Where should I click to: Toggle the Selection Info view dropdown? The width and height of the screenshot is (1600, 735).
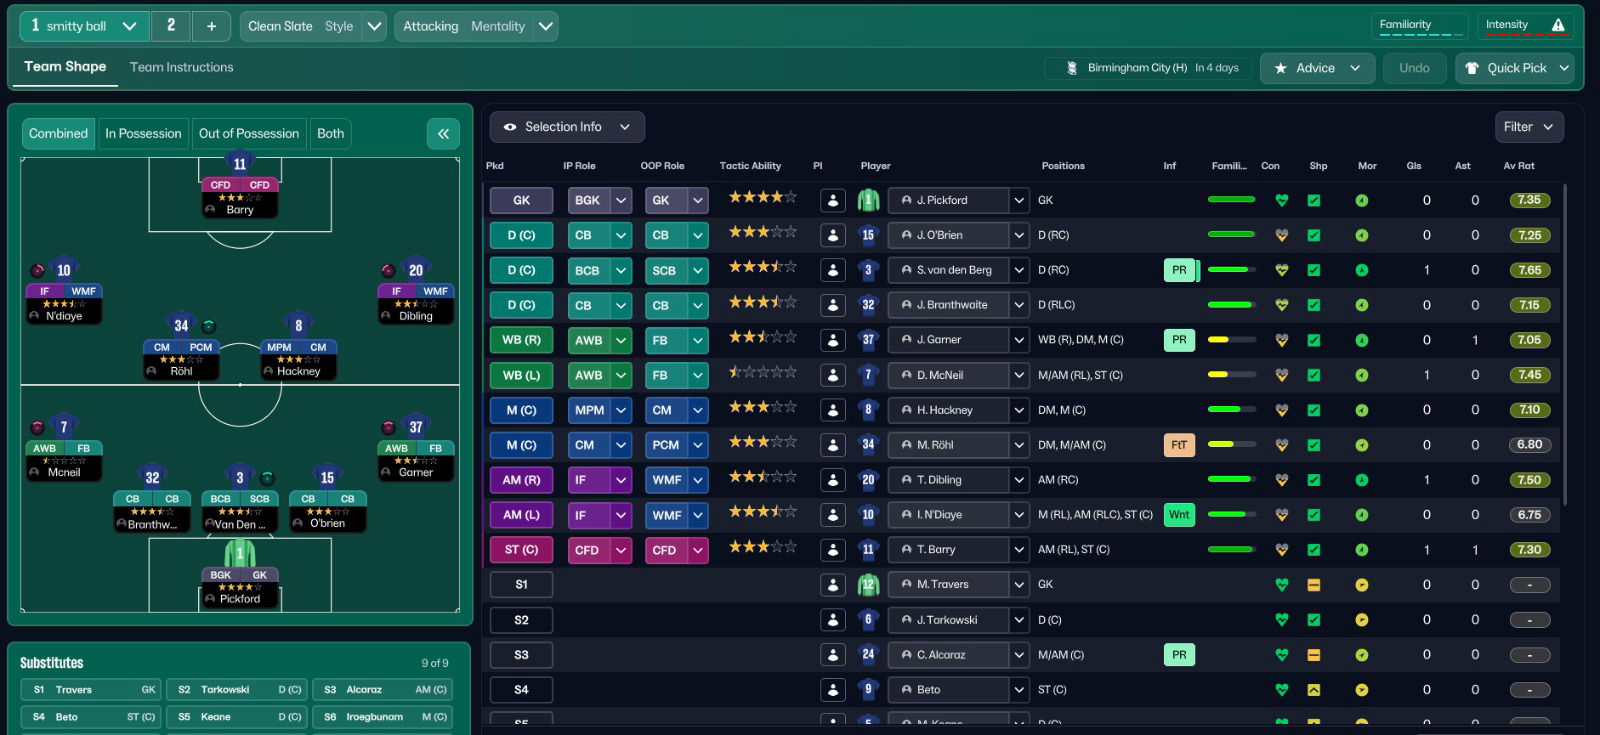point(567,127)
